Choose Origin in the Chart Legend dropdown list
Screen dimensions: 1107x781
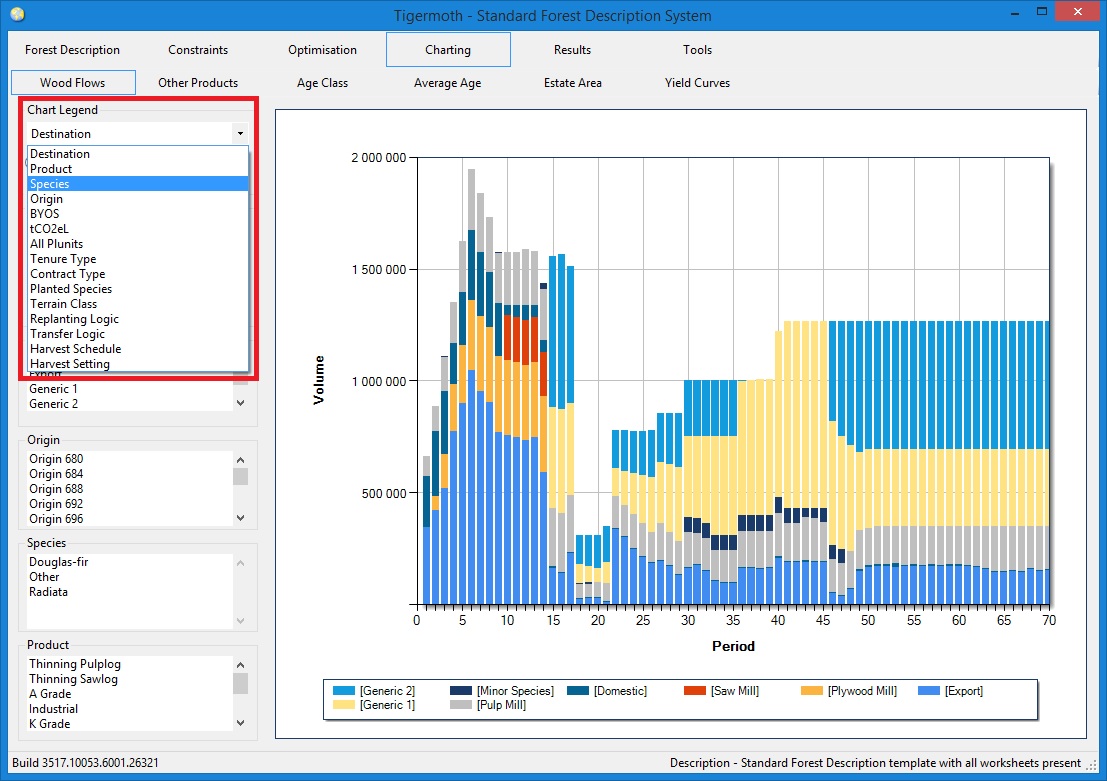[138, 198]
